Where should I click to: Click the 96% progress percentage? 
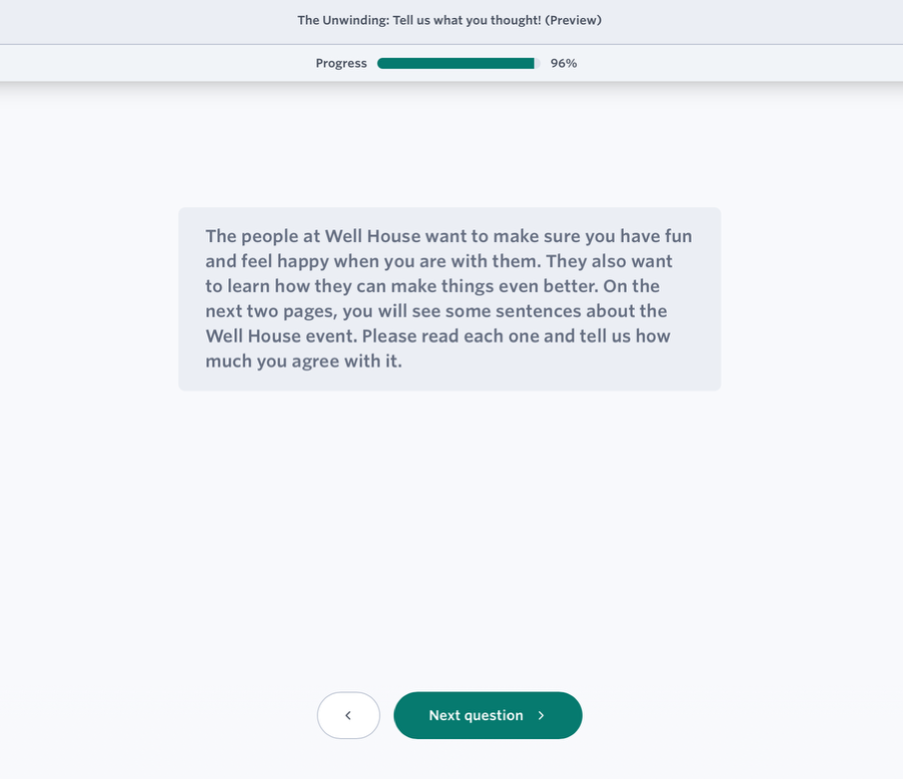pos(564,63)
